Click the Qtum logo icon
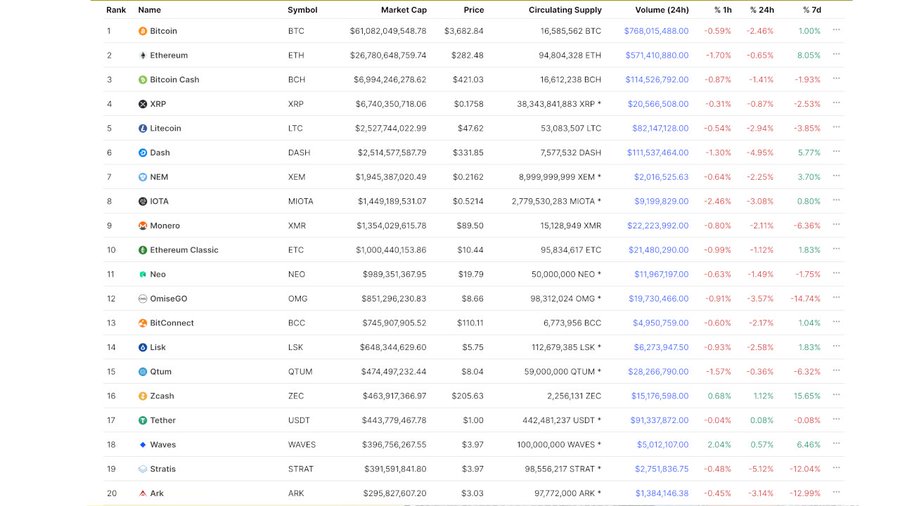Viewport: 900px width, 506px height. [142, 372]
